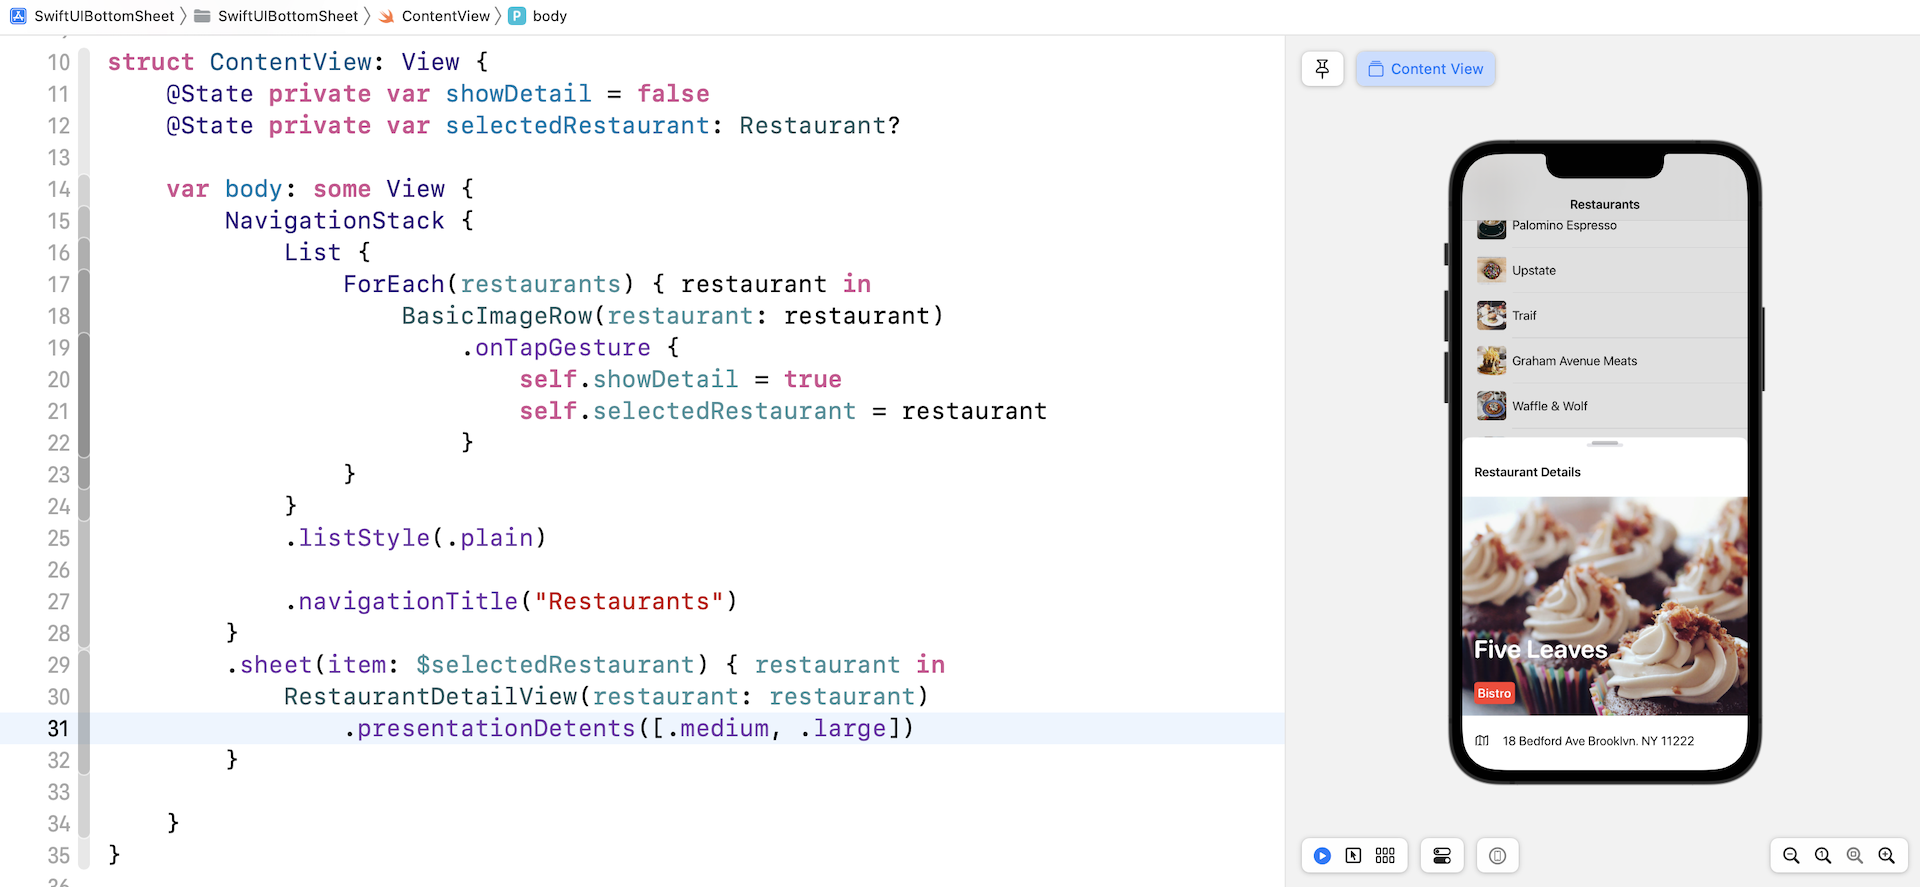The height and width of the screenshot is (887, 1920).
Task: Zoom out the canvas preview
Action: tap(1791, 856)
